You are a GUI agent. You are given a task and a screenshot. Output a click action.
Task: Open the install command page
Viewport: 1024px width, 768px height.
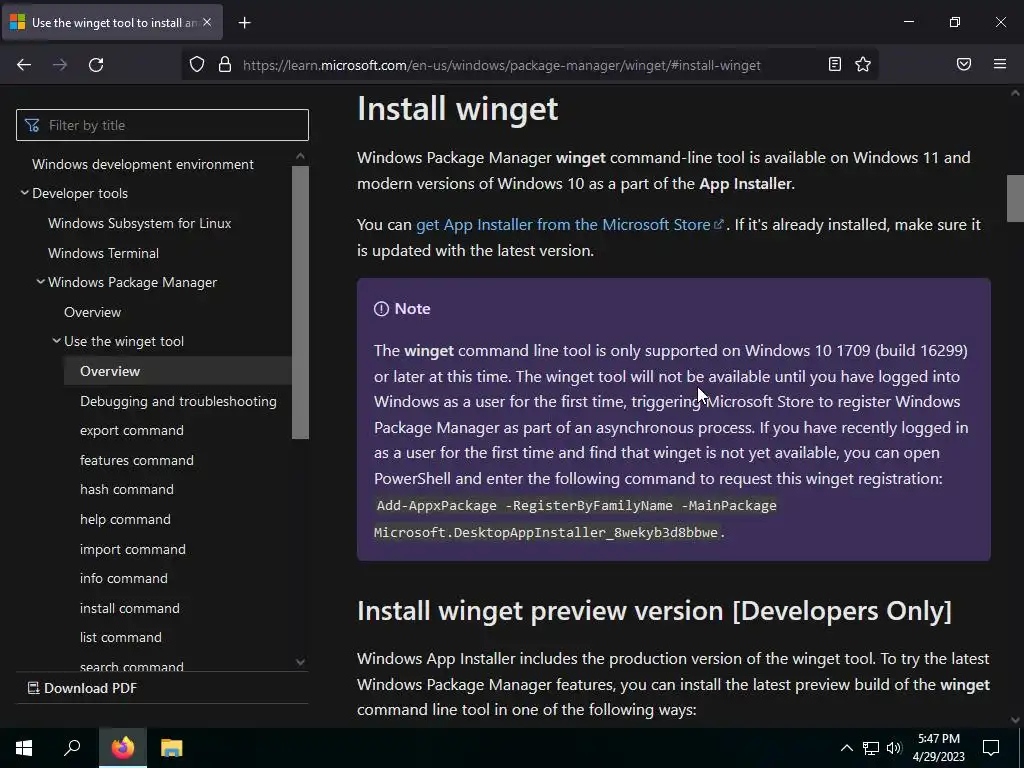[129, 608]
